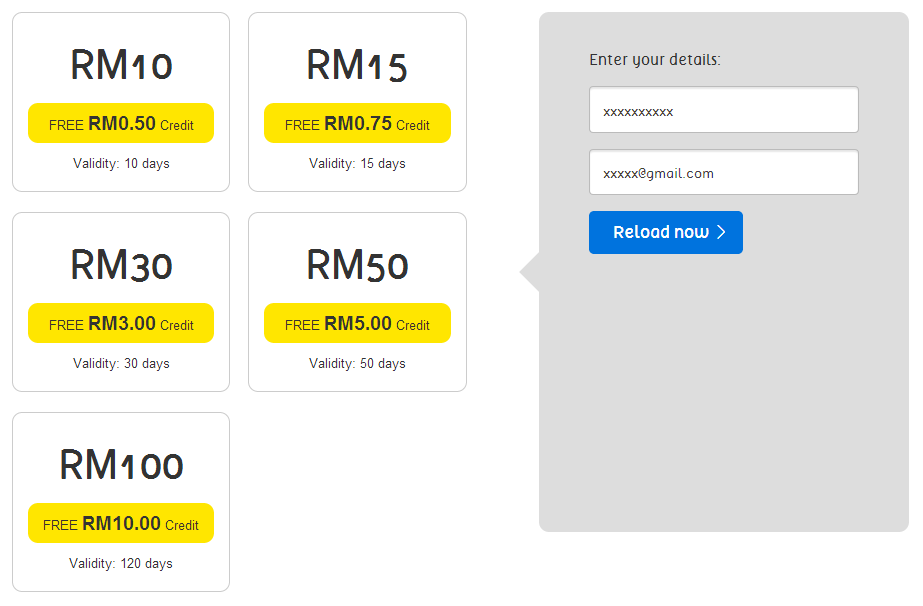Image resolution: width=923 pixels, height=606 pixels.
Task: Click the chevron arrow on Reload now
Action: click(721, 232)
